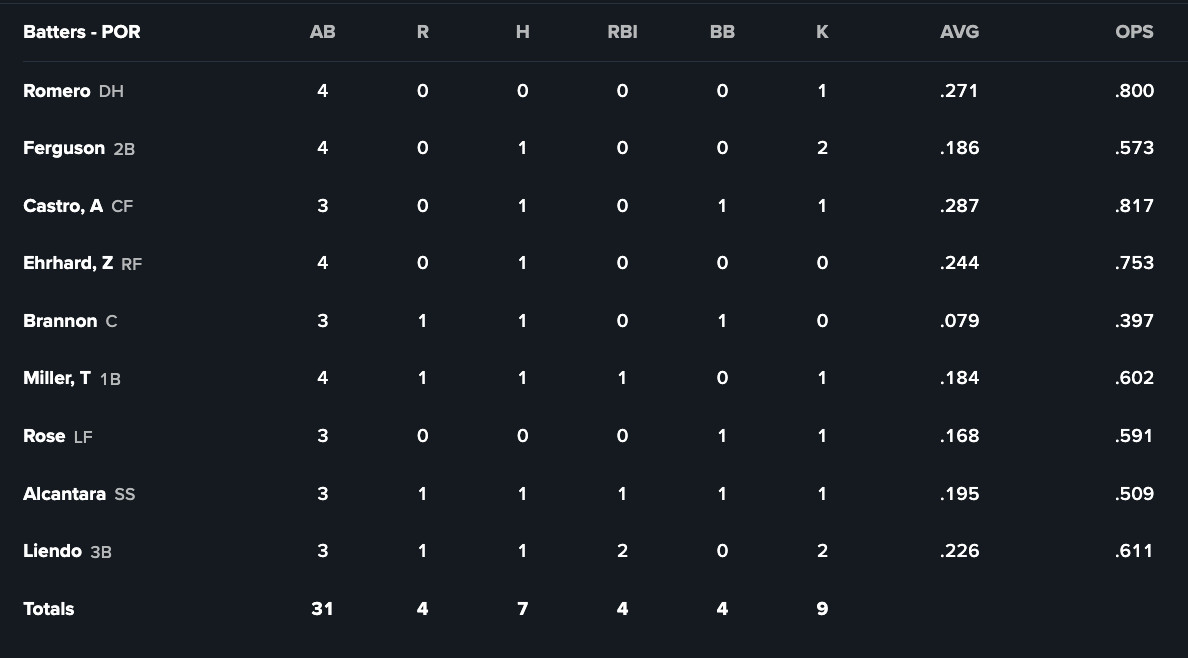Screen dimensions: 1188x658
Task: Click the K column header
Action: click(822, 32)
